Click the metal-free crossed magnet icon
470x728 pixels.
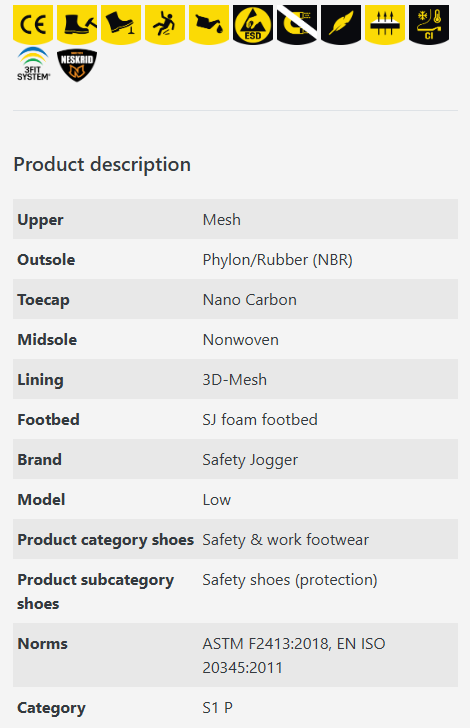tap(297, 25)
